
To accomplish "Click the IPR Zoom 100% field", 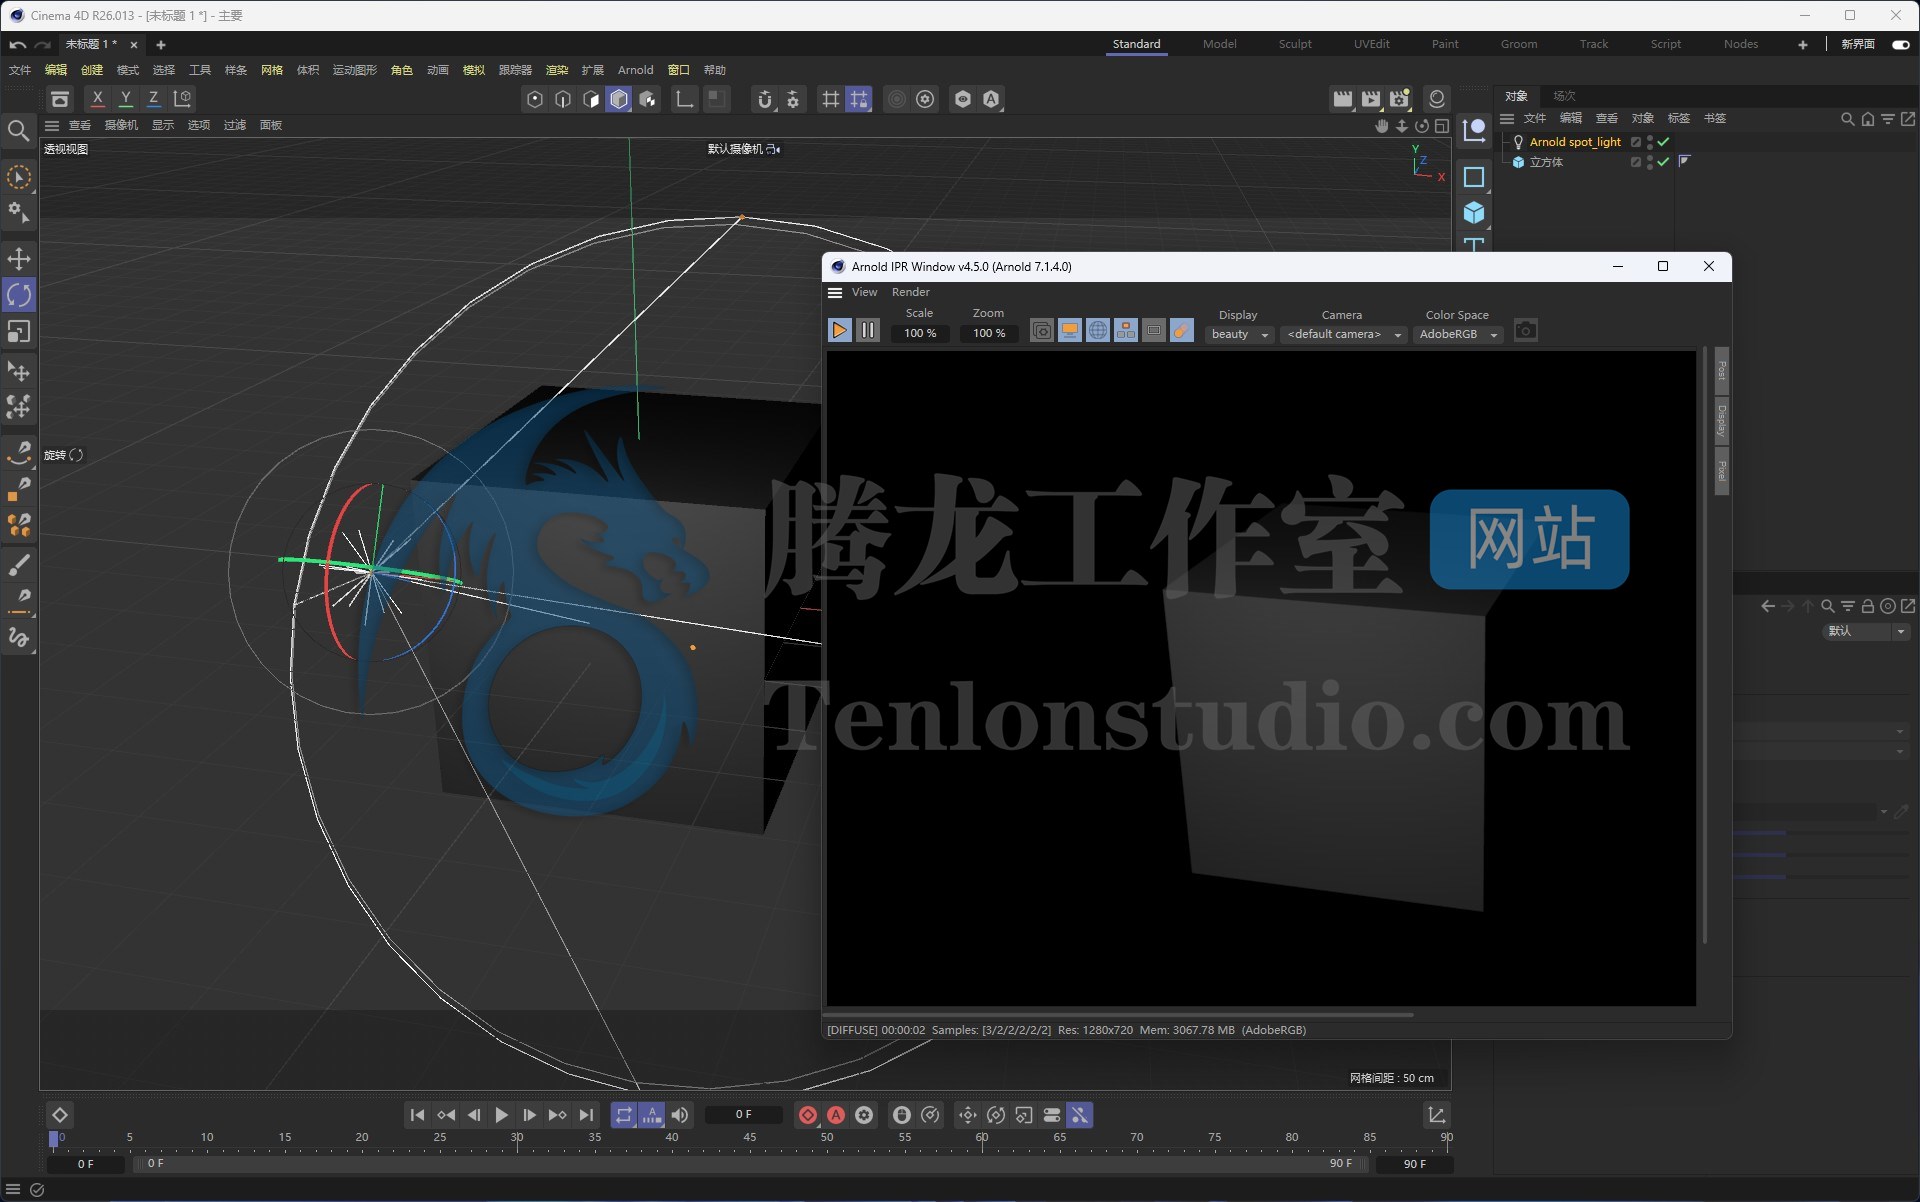I will click(989, 333).
